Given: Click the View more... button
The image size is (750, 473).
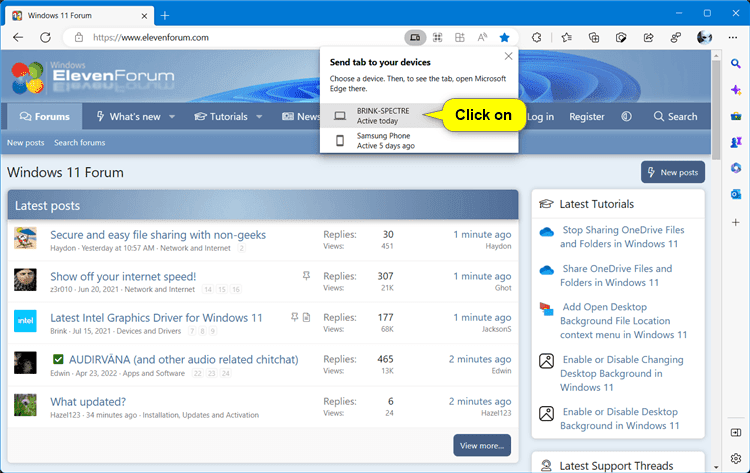Looking at the screenshot, I should click(x=482, y=445).
